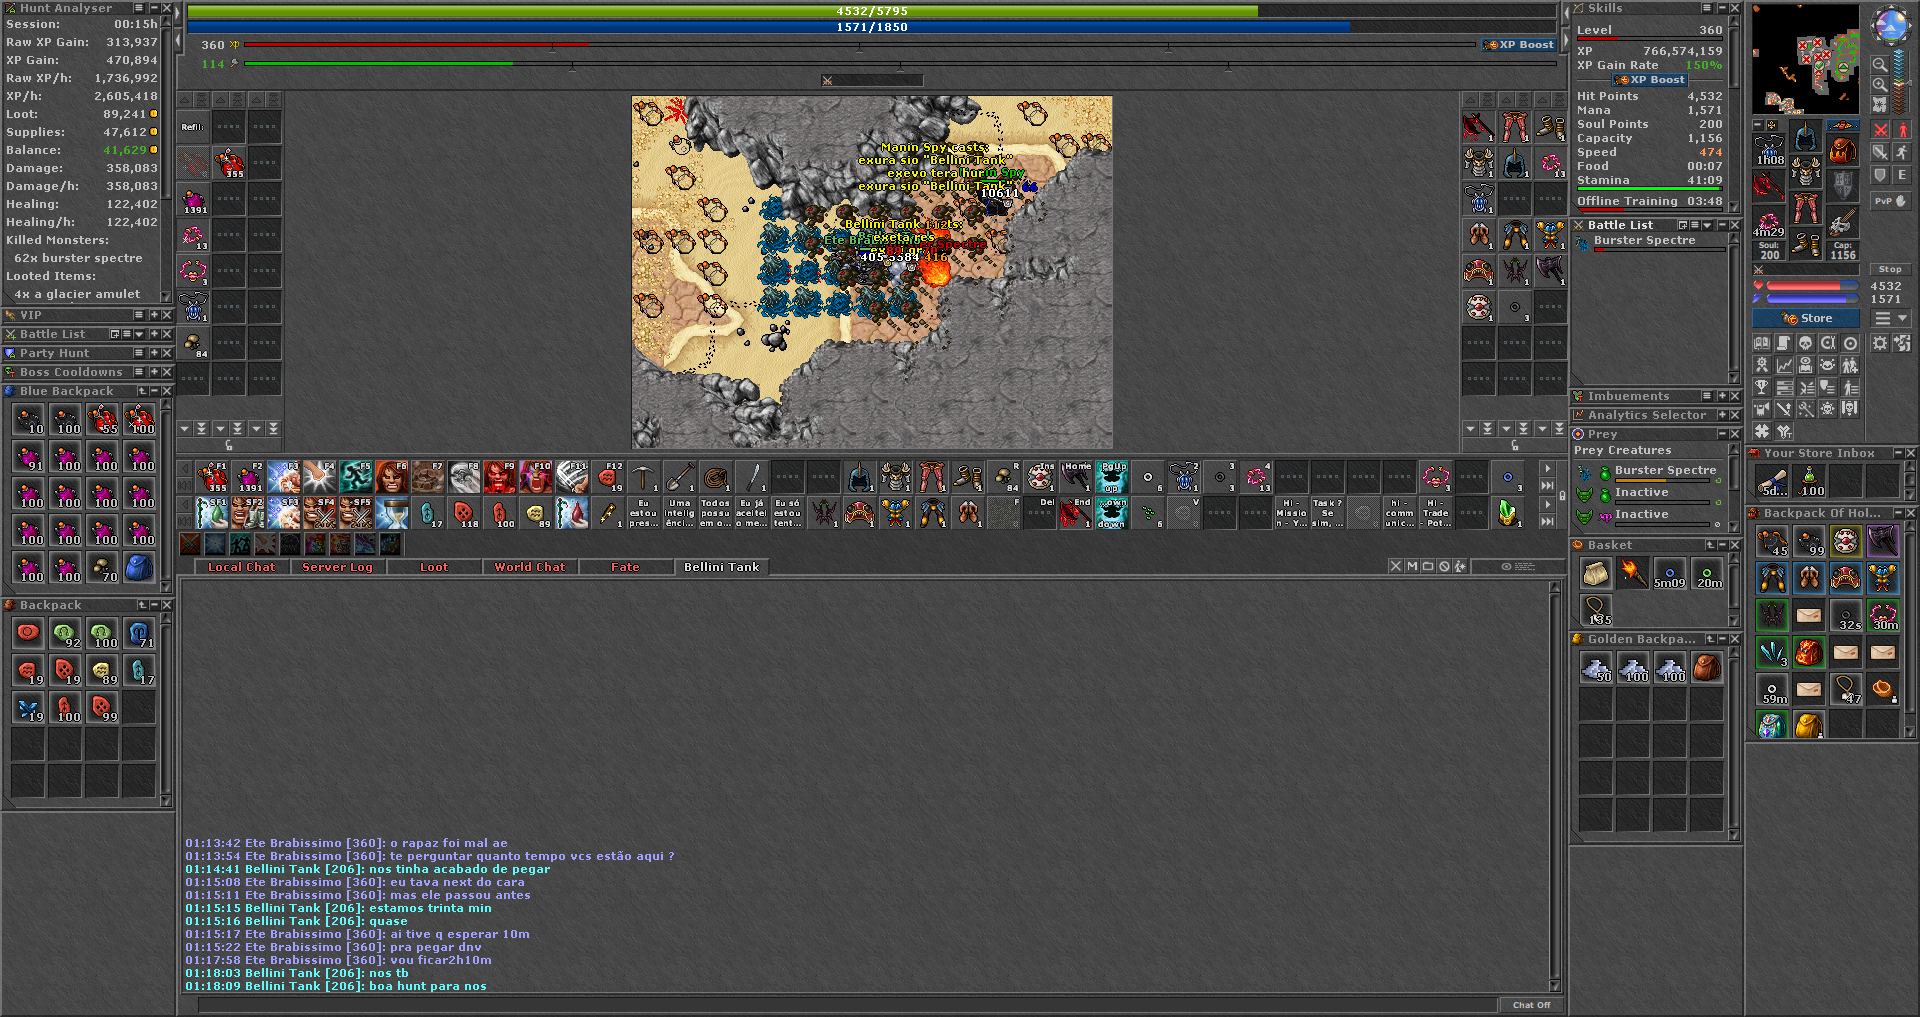Image resolution: width=1920 pixels, height=1017 pixels.
Task: Click the blue mana bar at top
Action: [x=870, y=27]
